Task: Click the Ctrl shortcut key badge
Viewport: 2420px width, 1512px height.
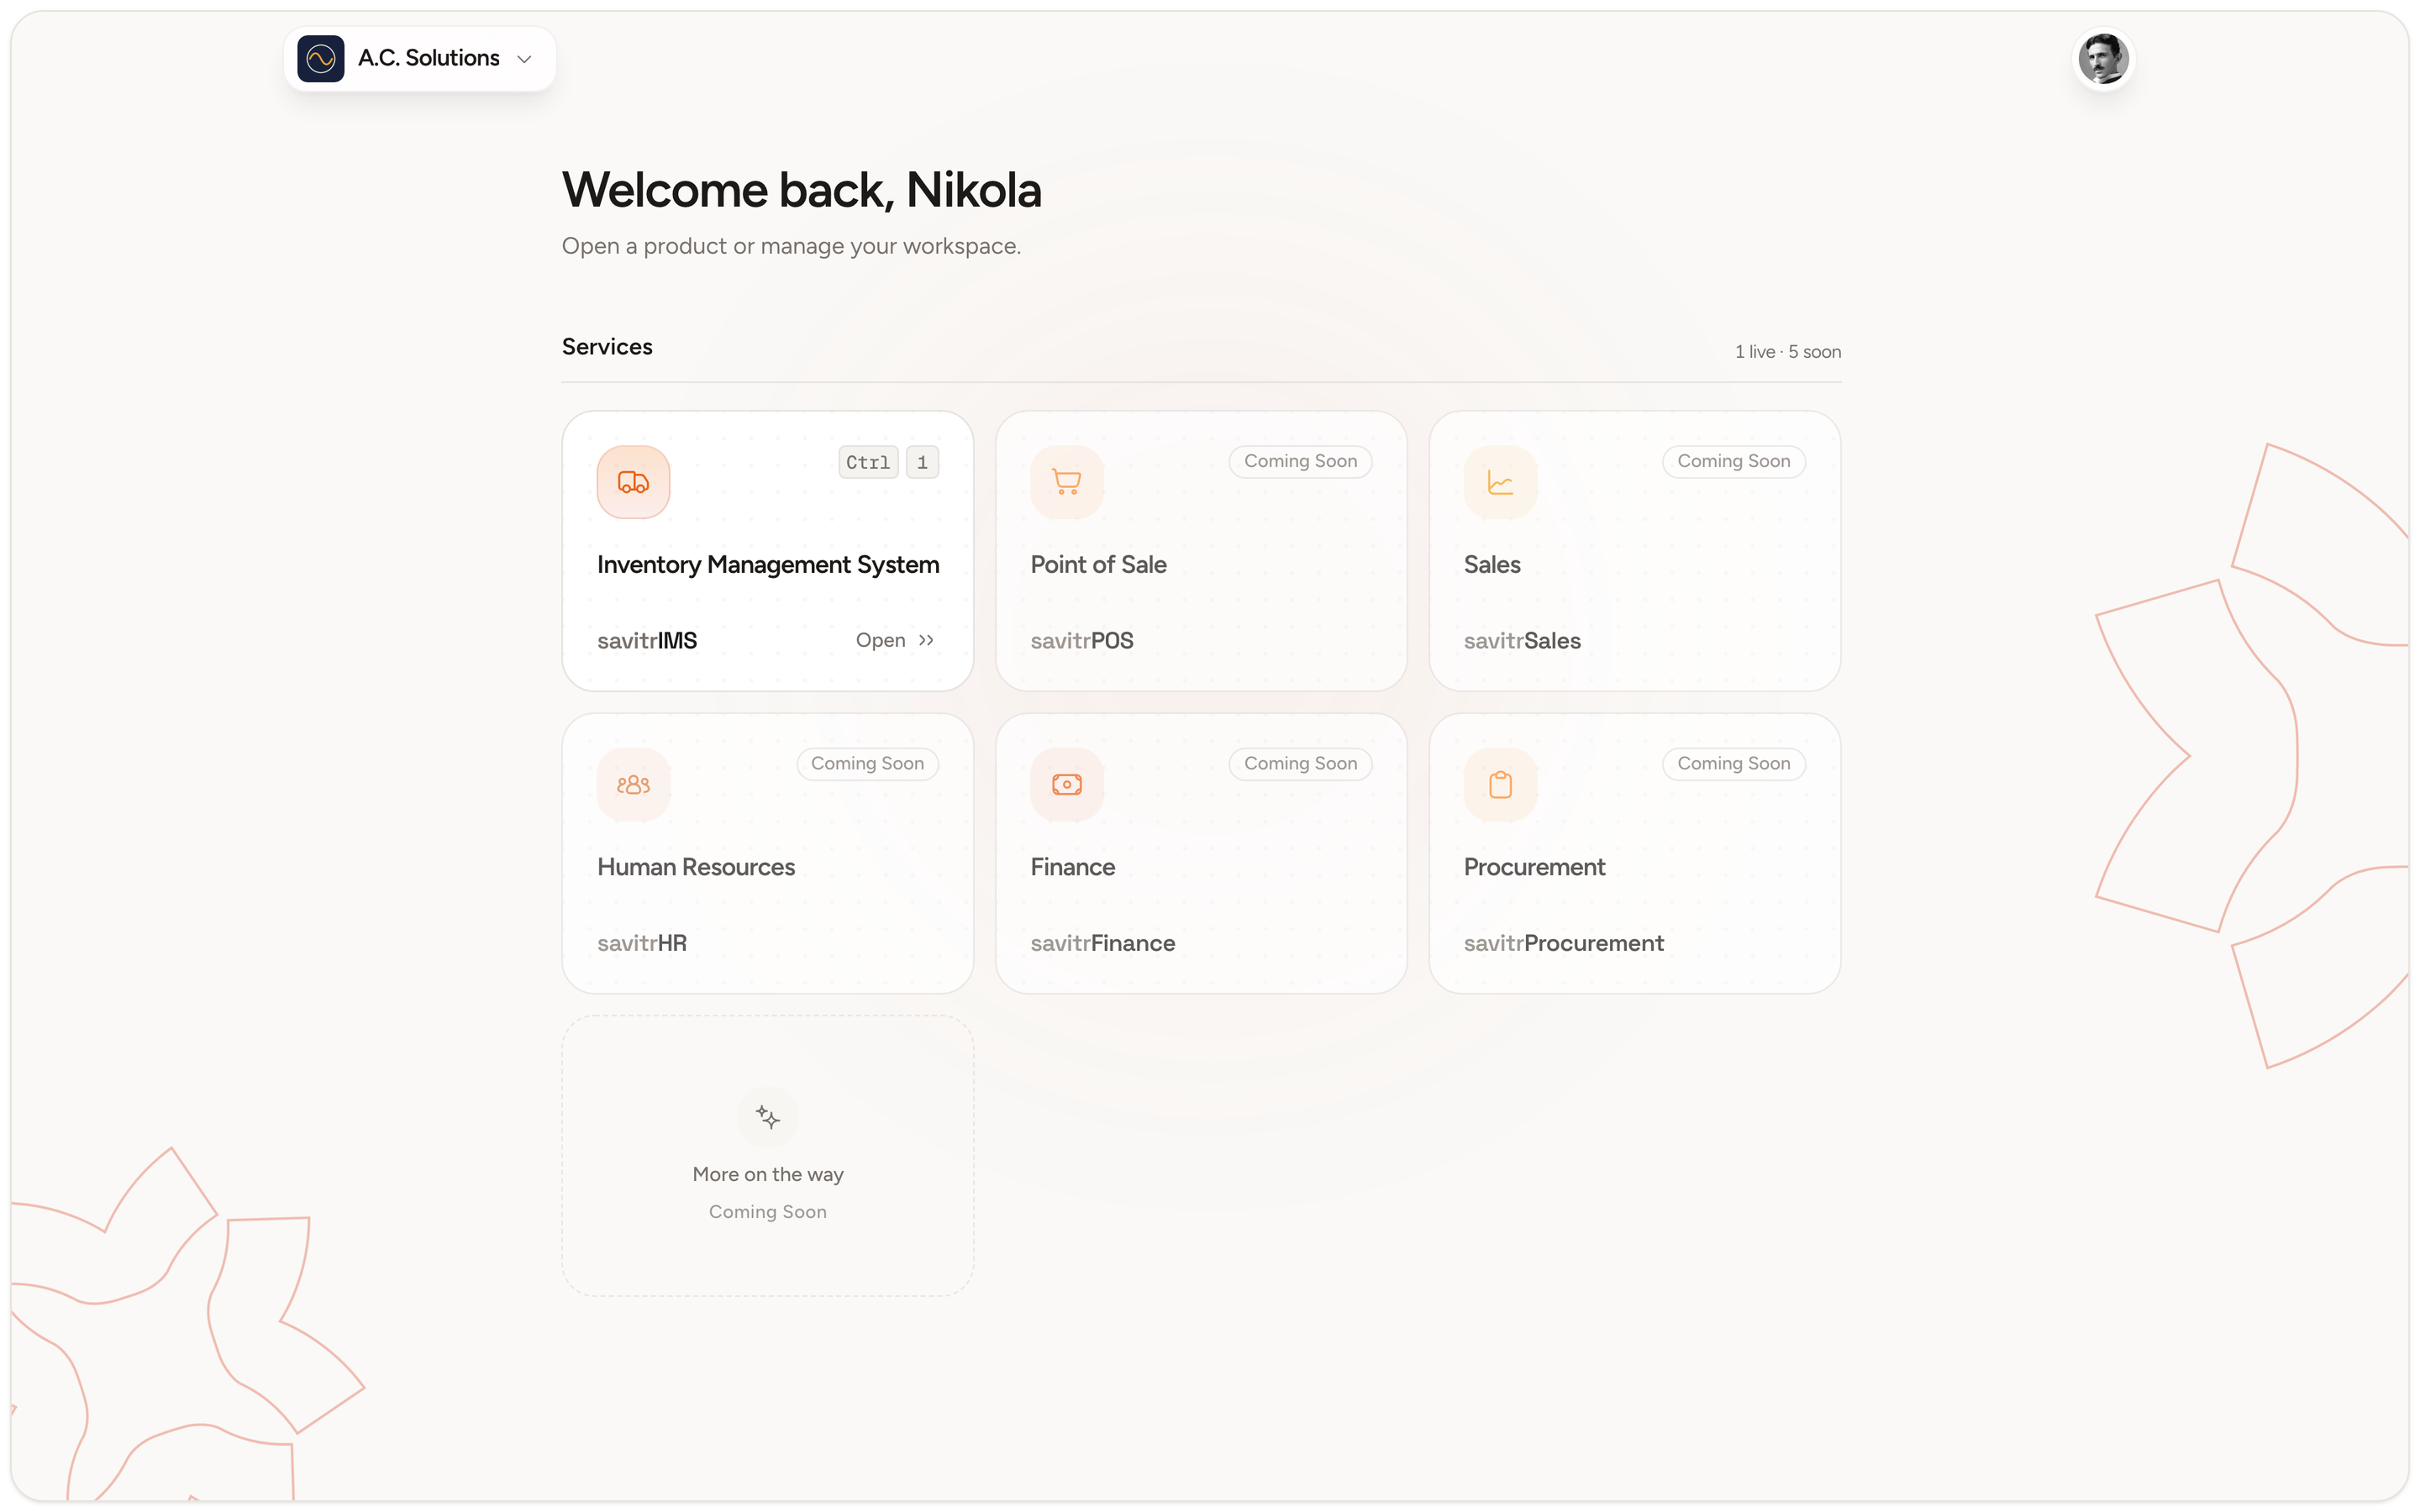Action: (x=868, y=462)
